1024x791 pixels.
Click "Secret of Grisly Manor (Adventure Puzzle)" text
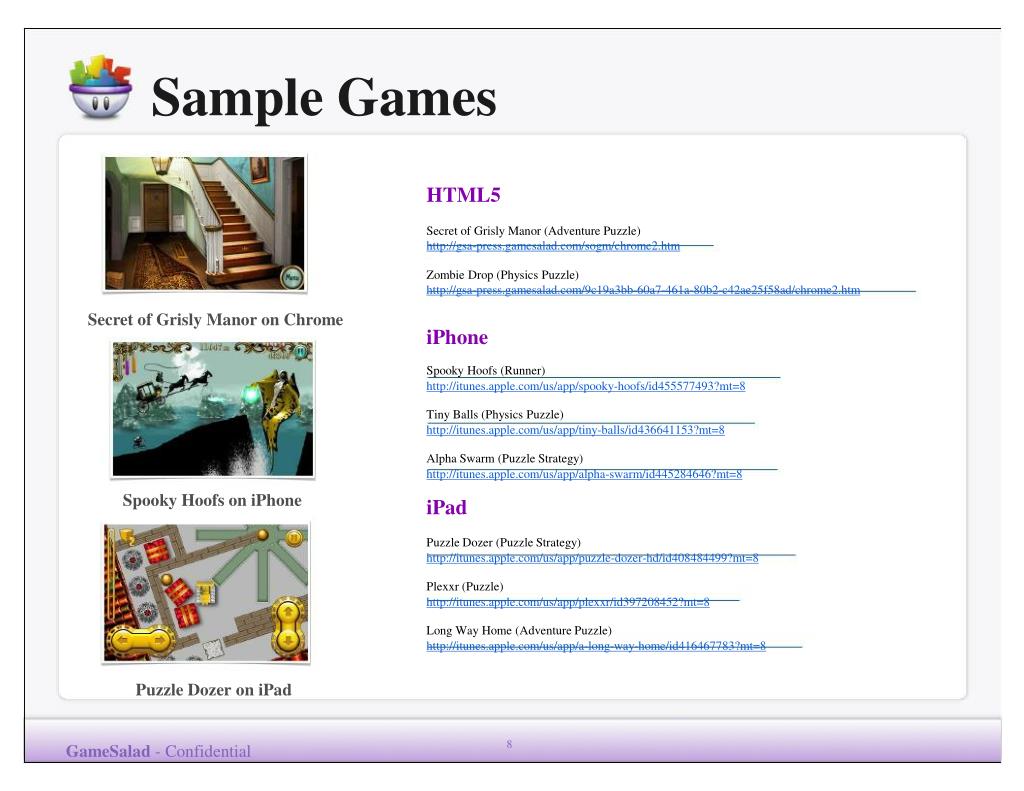pos(534,231)
